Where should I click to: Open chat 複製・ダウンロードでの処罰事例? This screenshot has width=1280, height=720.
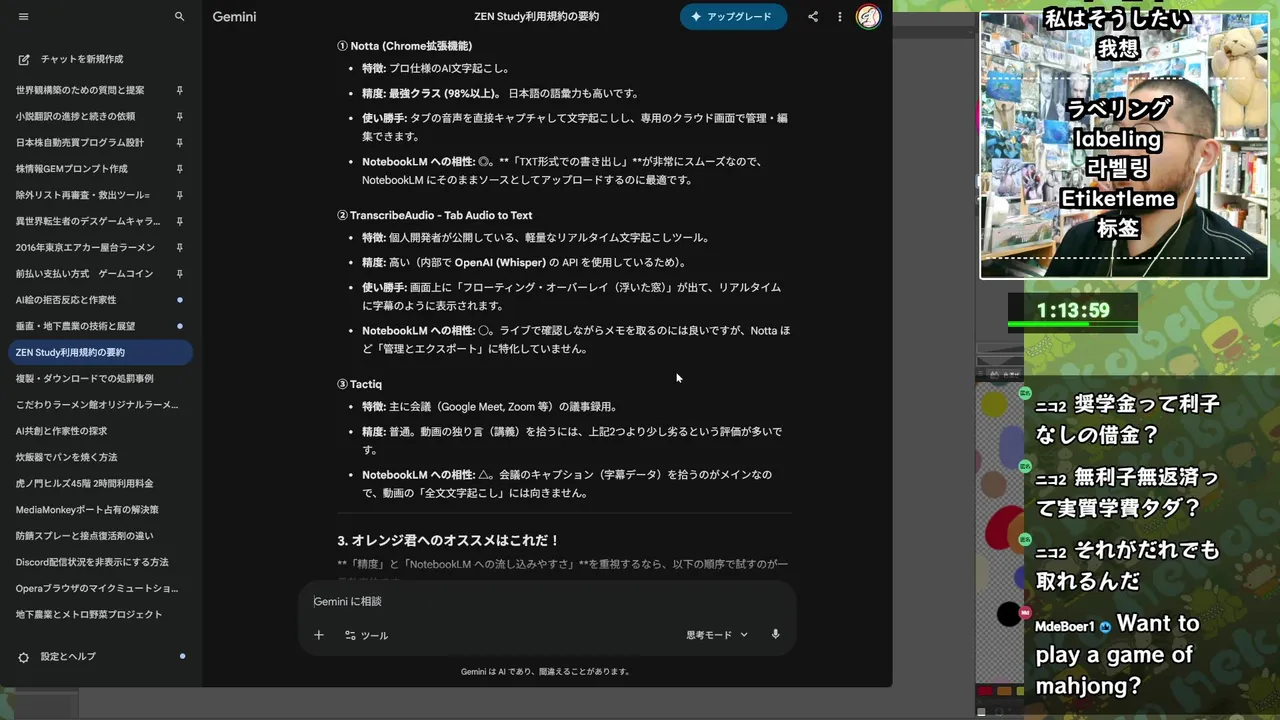click(85, 378)
